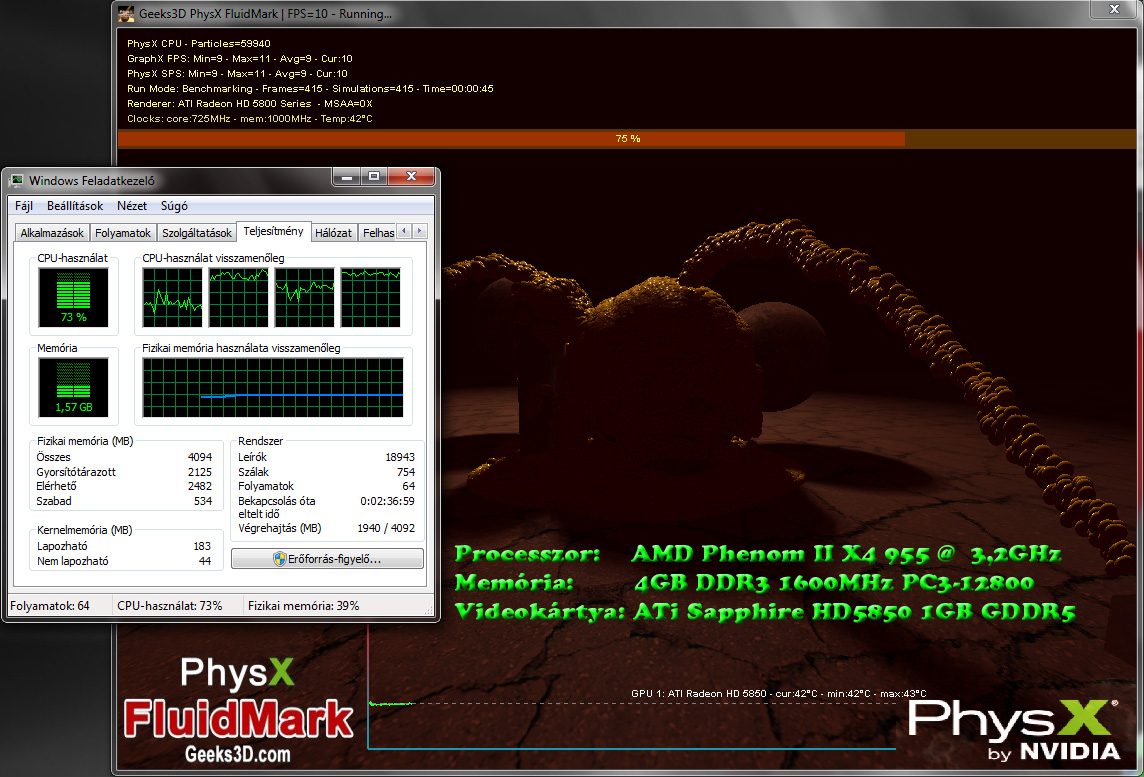The width and height of the screenshot is (1144, 777).
Task: Close the Windows Feladatkezelő window
Action: pos(411,177)
